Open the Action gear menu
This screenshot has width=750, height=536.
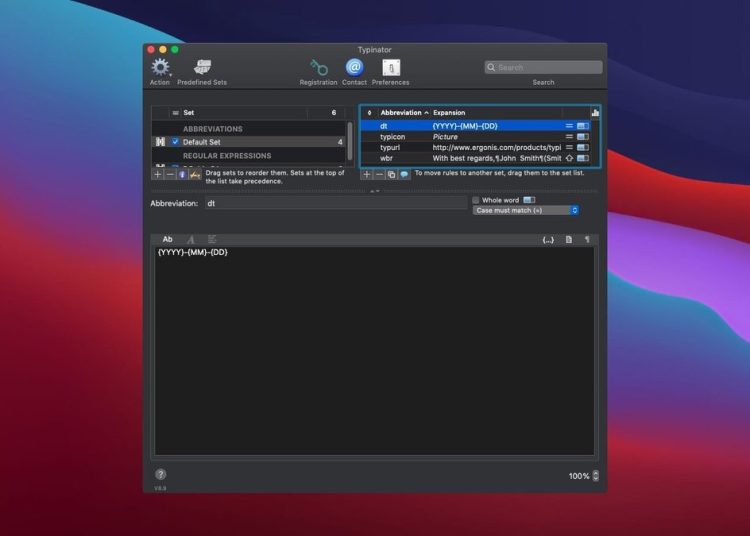click(x=160, y=67)
